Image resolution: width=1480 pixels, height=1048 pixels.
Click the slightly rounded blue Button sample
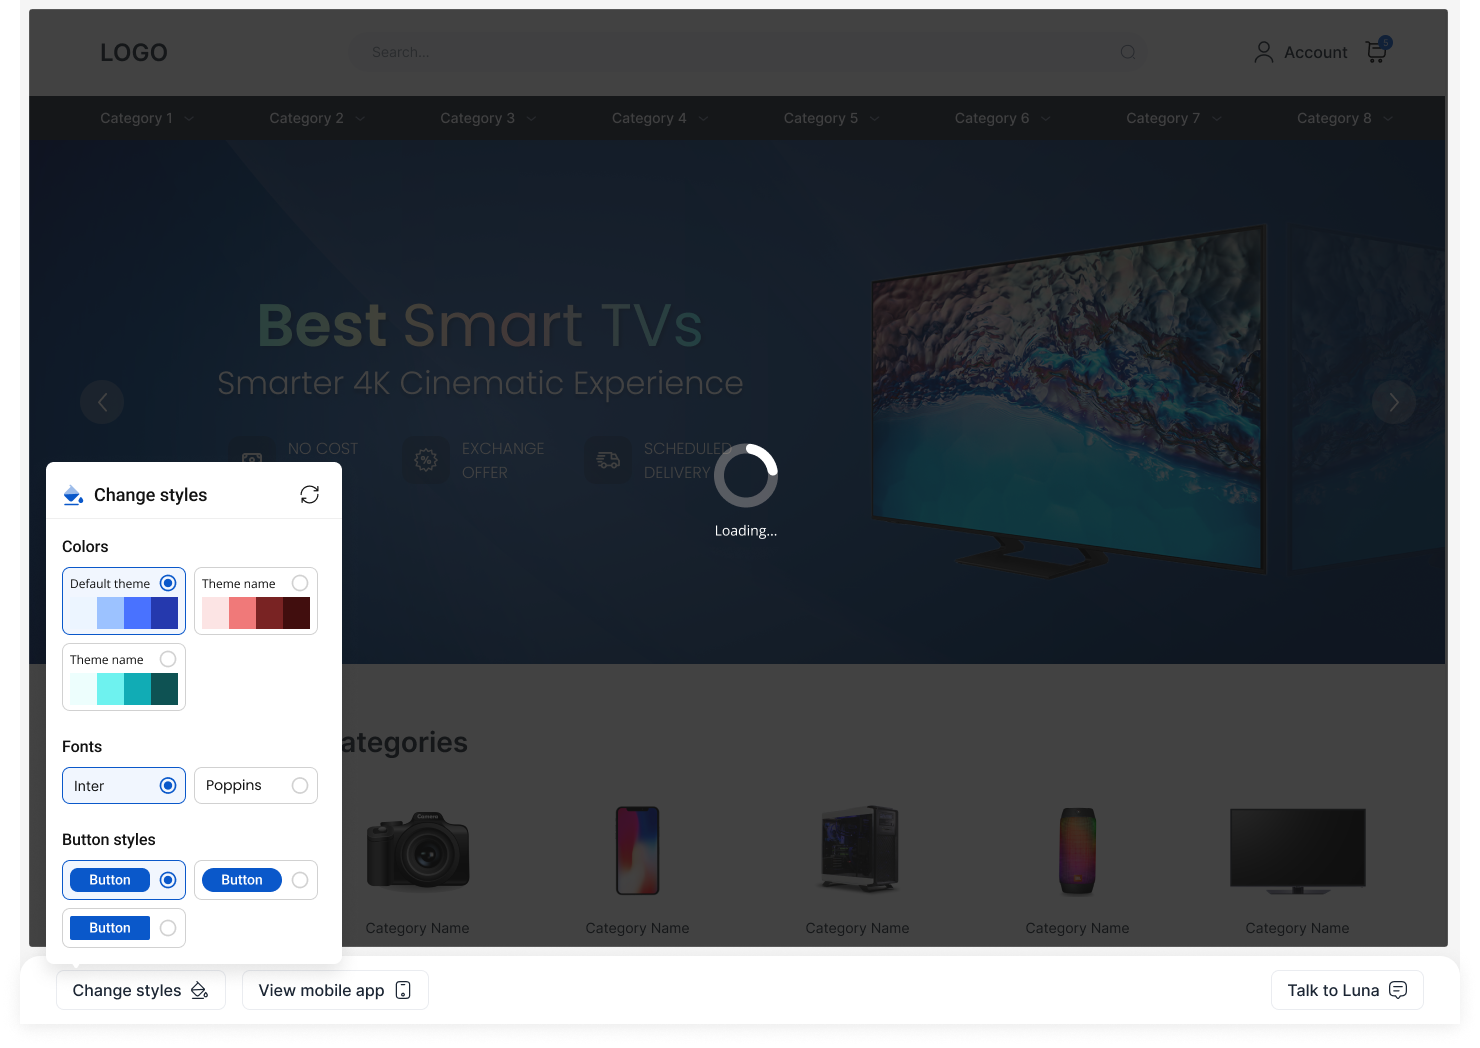pyautogui.click(x=110, y=880)
